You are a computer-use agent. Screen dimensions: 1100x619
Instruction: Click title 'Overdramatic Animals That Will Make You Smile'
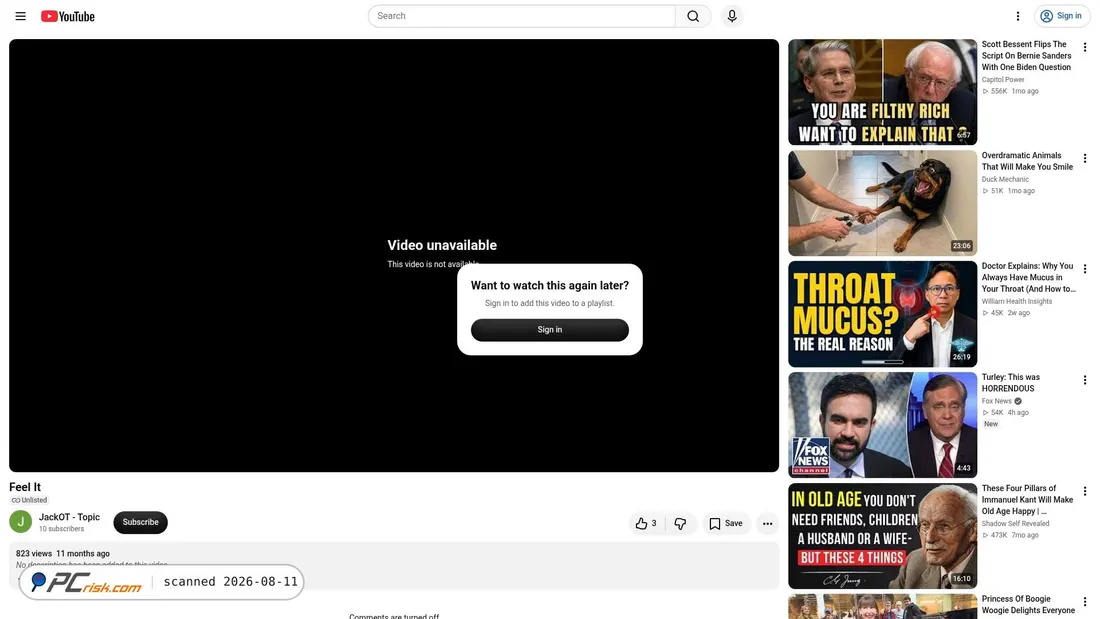point(1027,161)
